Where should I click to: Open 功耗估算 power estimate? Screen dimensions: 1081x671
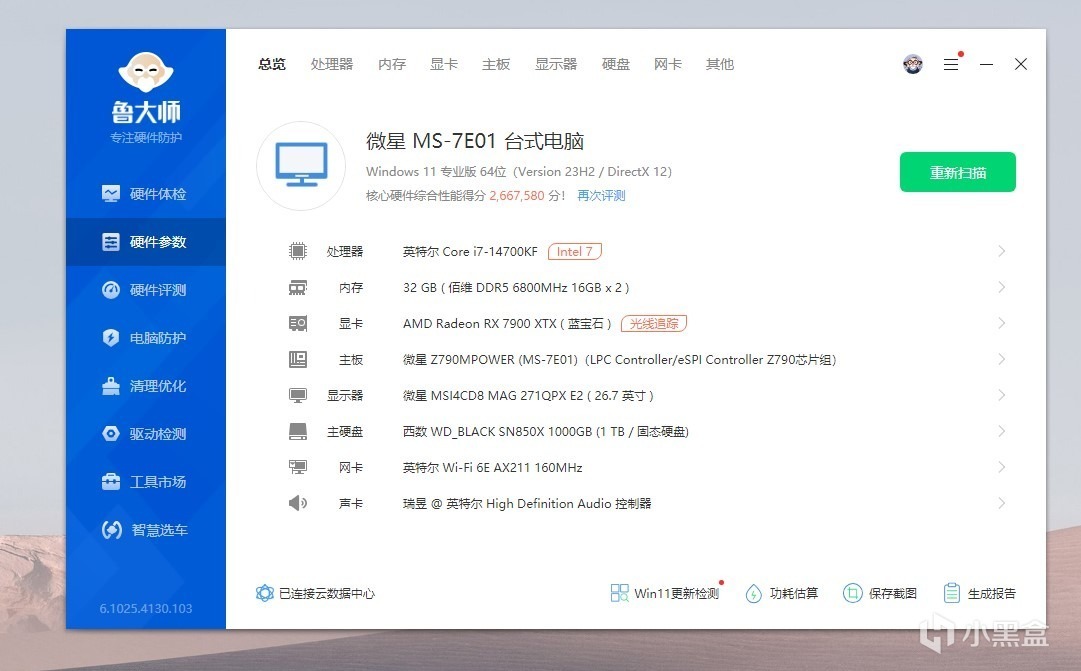pyautogui.click(x=782, y=593)
